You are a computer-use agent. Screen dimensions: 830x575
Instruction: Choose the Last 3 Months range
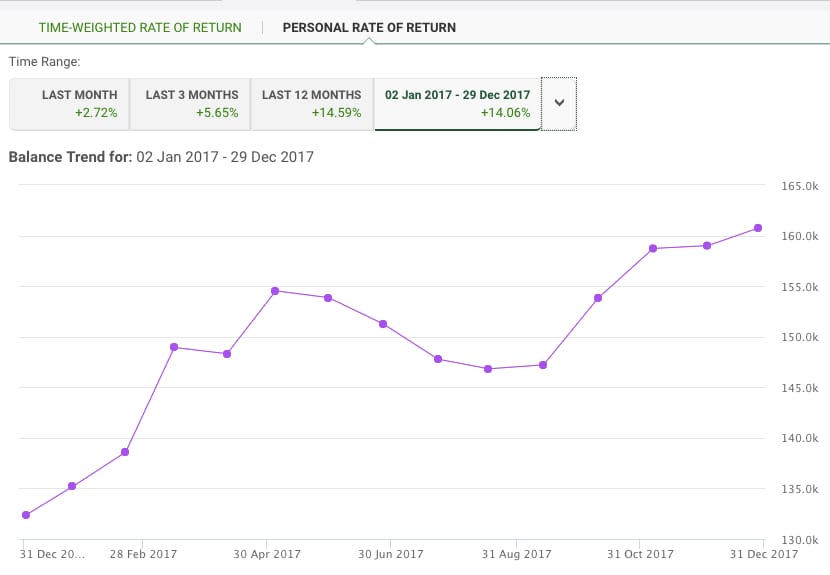[191, 104]
